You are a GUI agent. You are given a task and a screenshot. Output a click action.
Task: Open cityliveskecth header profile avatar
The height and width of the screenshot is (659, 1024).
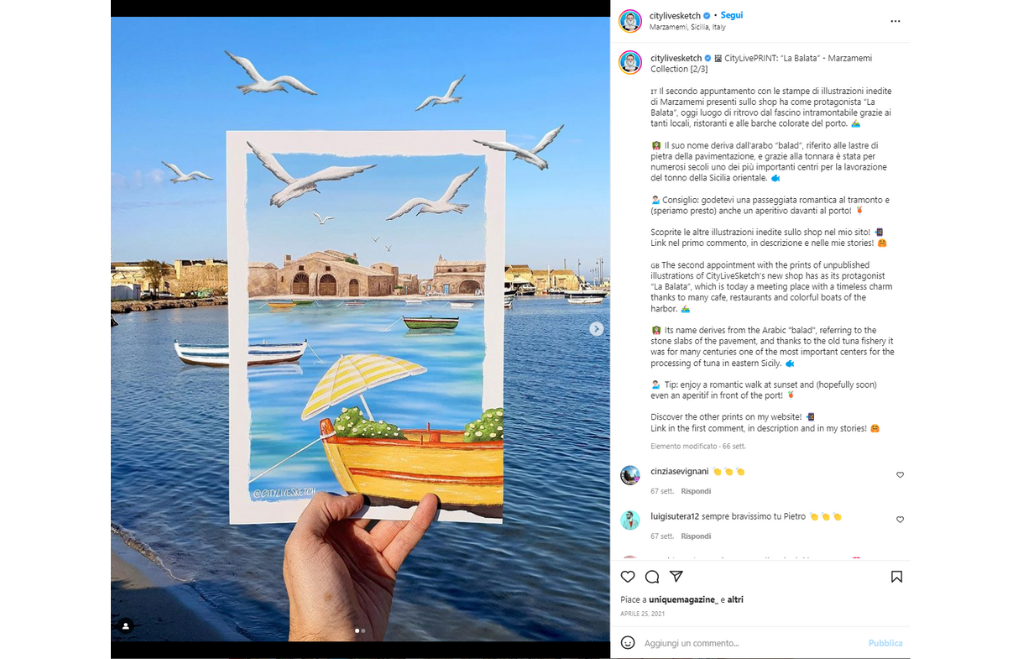tap(630, 21)
